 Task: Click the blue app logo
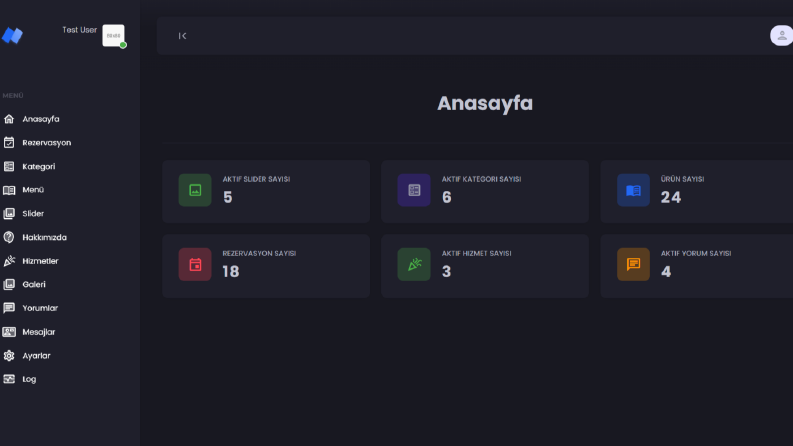point(12,35)
